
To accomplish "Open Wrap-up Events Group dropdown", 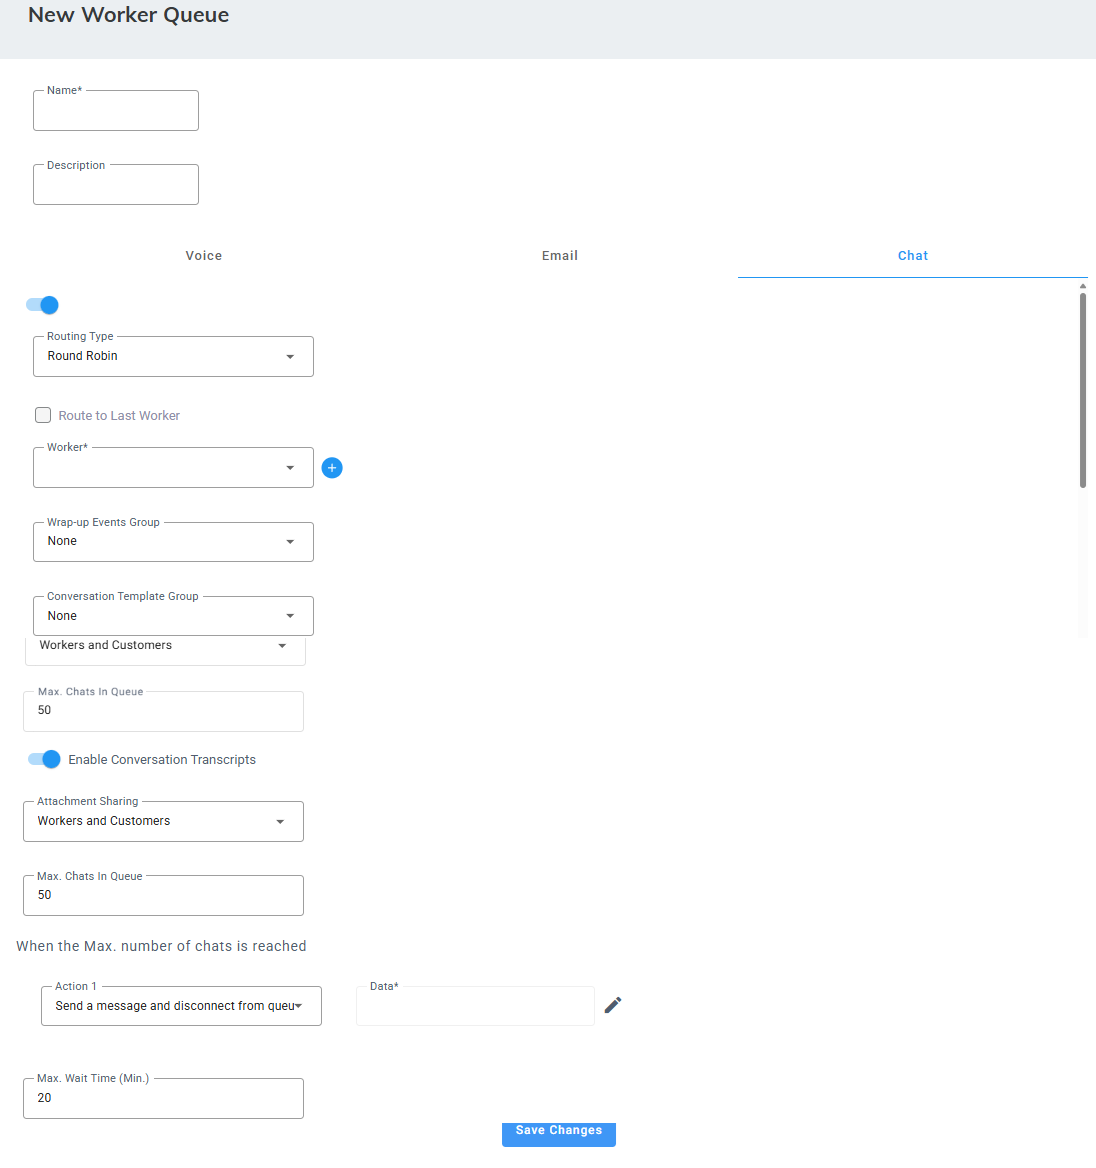I will coord(173,542).
